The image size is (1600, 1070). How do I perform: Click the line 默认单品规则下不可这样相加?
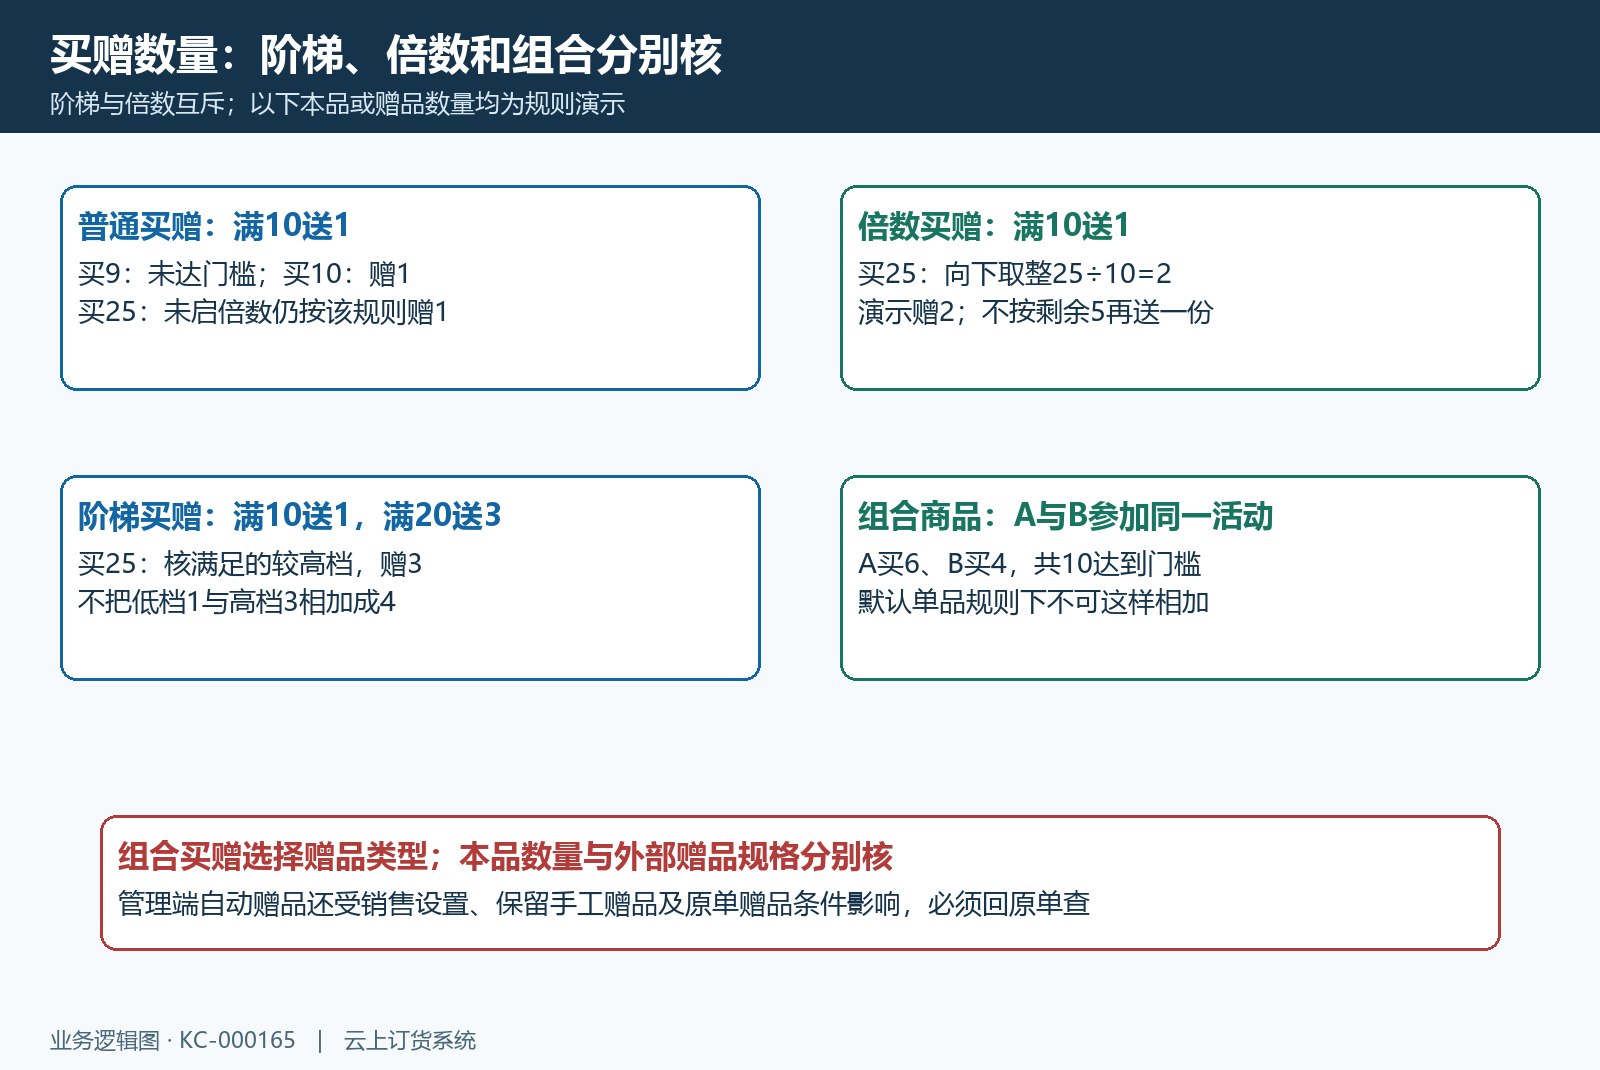tap(1034, 602)
